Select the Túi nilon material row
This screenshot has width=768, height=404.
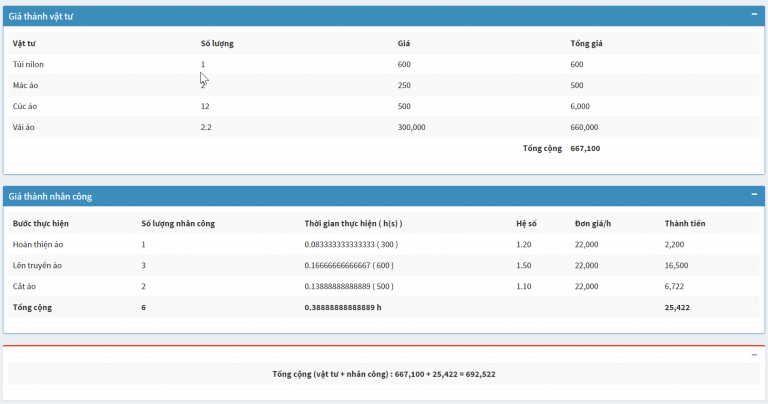[28, 64]
